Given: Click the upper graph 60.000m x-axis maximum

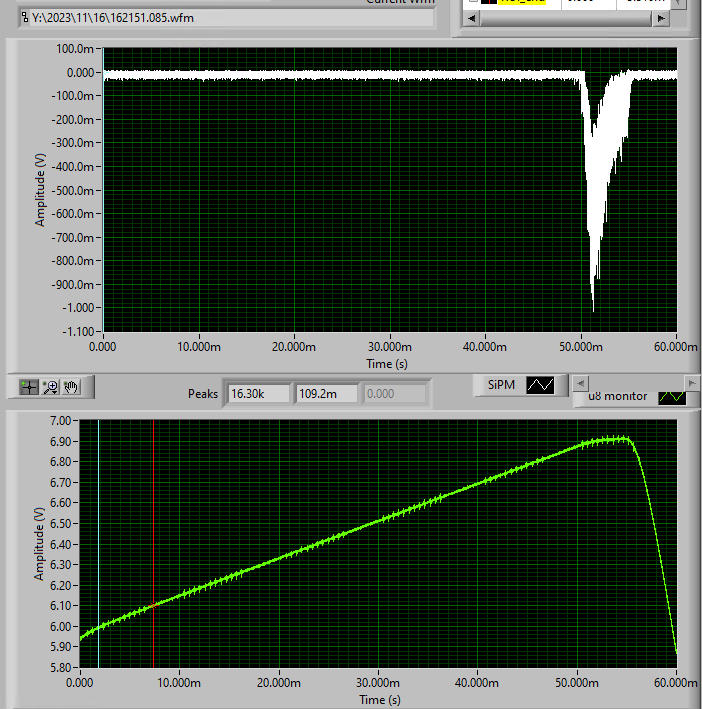Looking at the screenshot, I should pos(676,347).
